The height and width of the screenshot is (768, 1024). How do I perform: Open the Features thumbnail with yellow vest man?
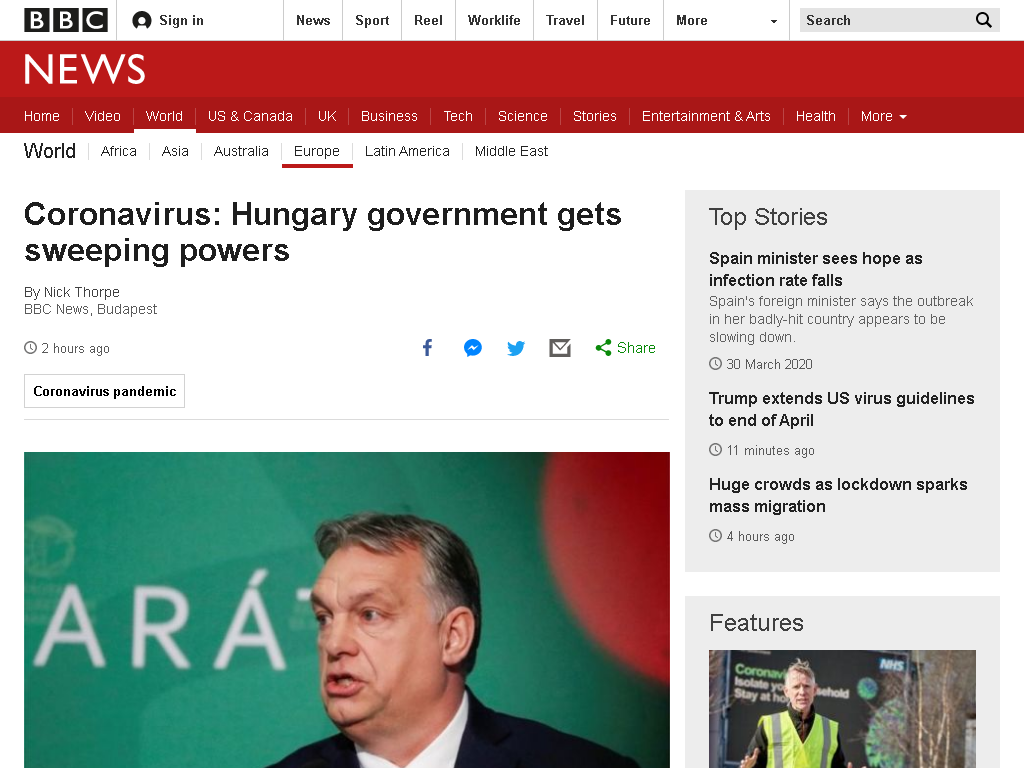(842, 709)
